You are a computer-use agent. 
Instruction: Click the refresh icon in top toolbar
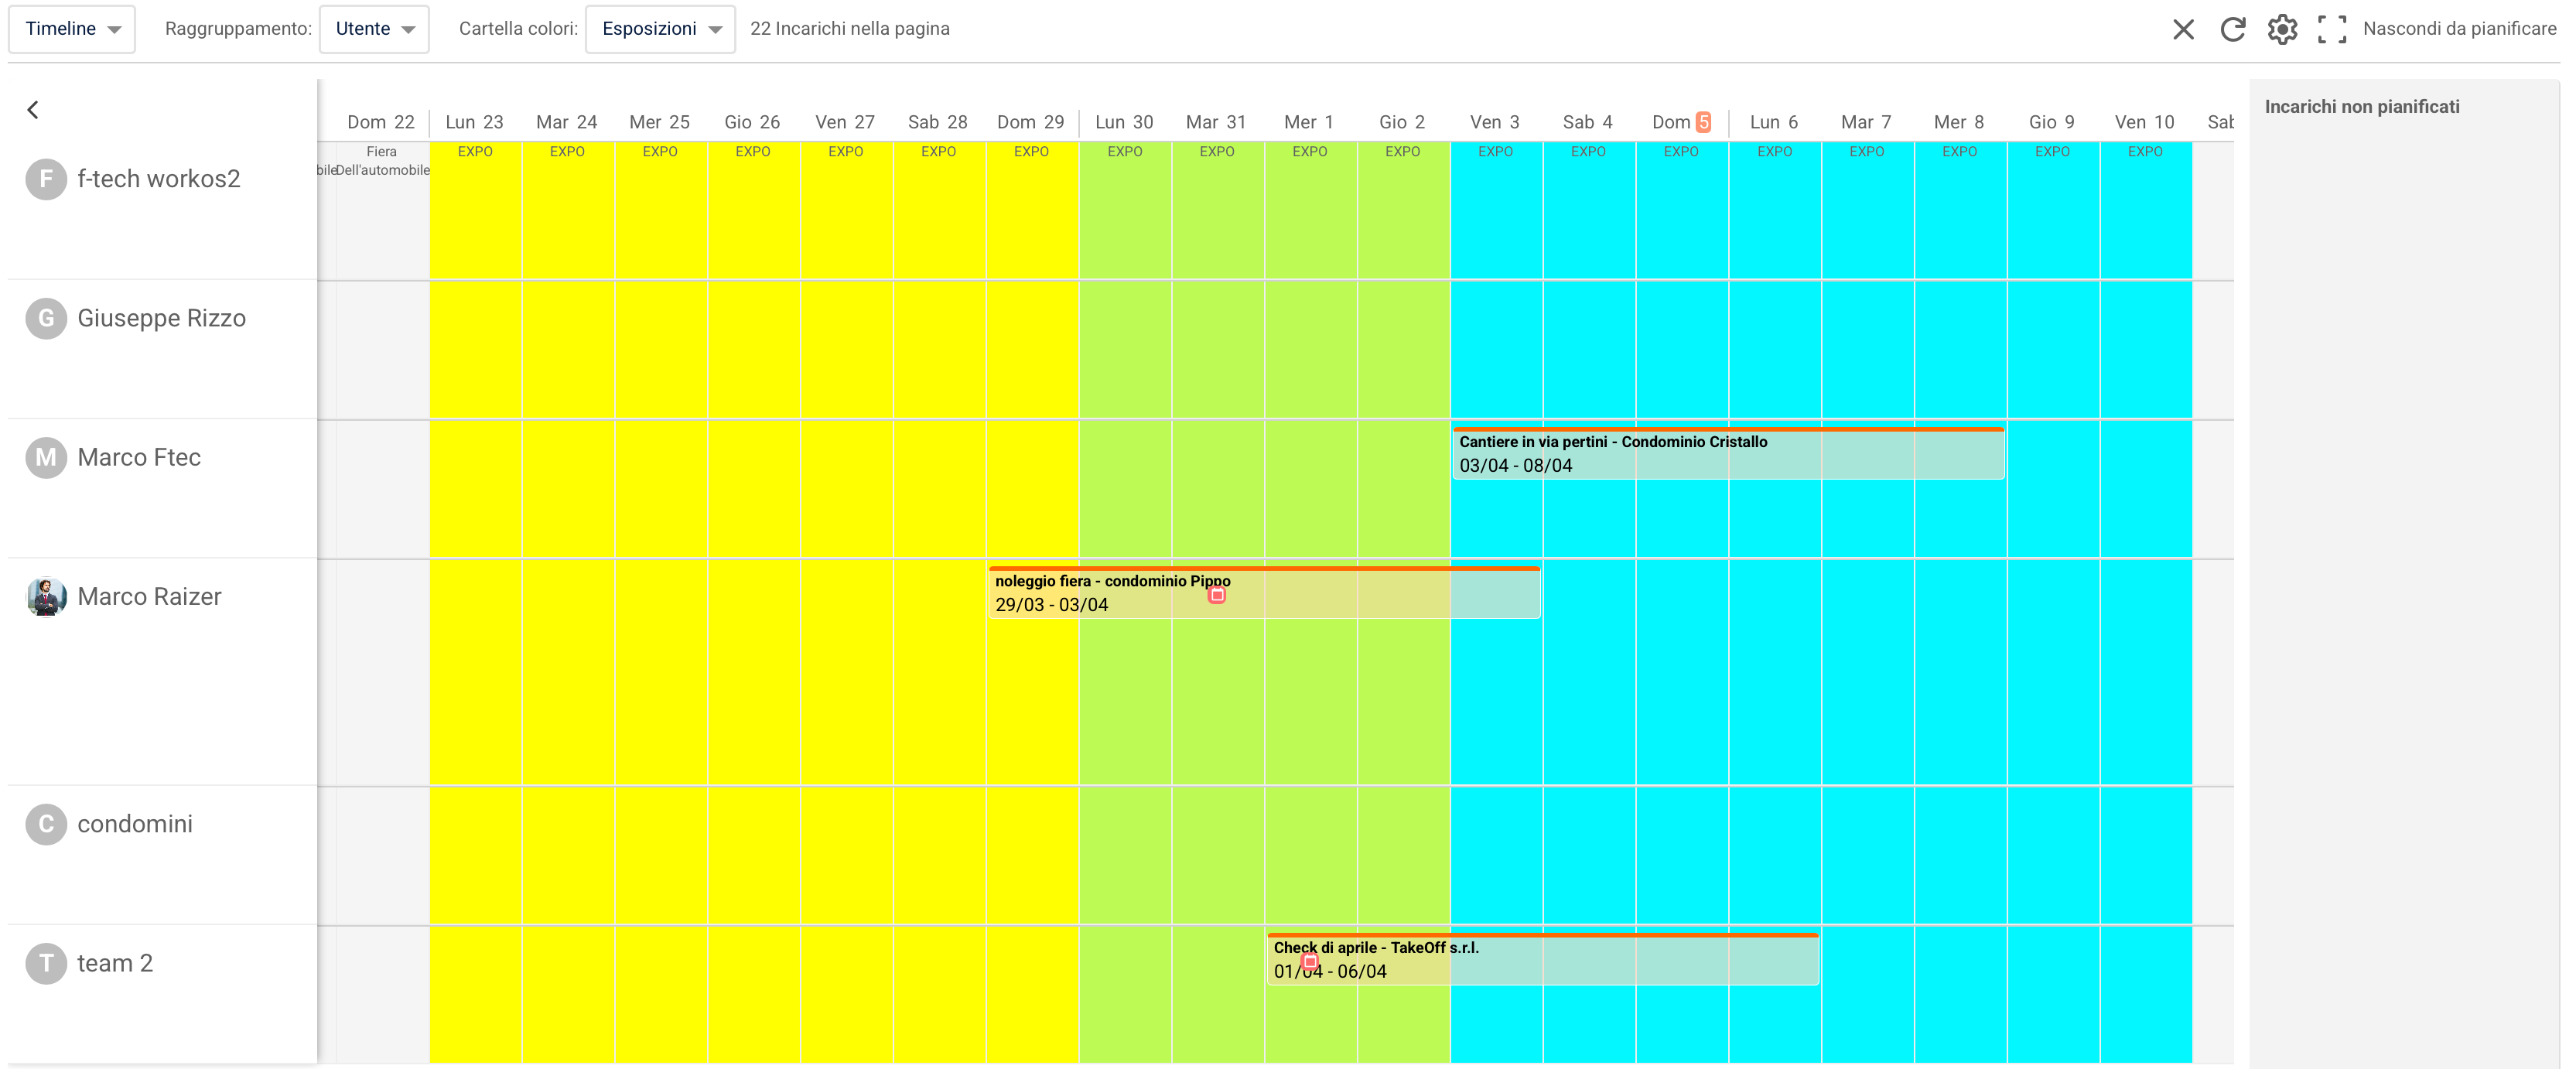click(2232, 29)
